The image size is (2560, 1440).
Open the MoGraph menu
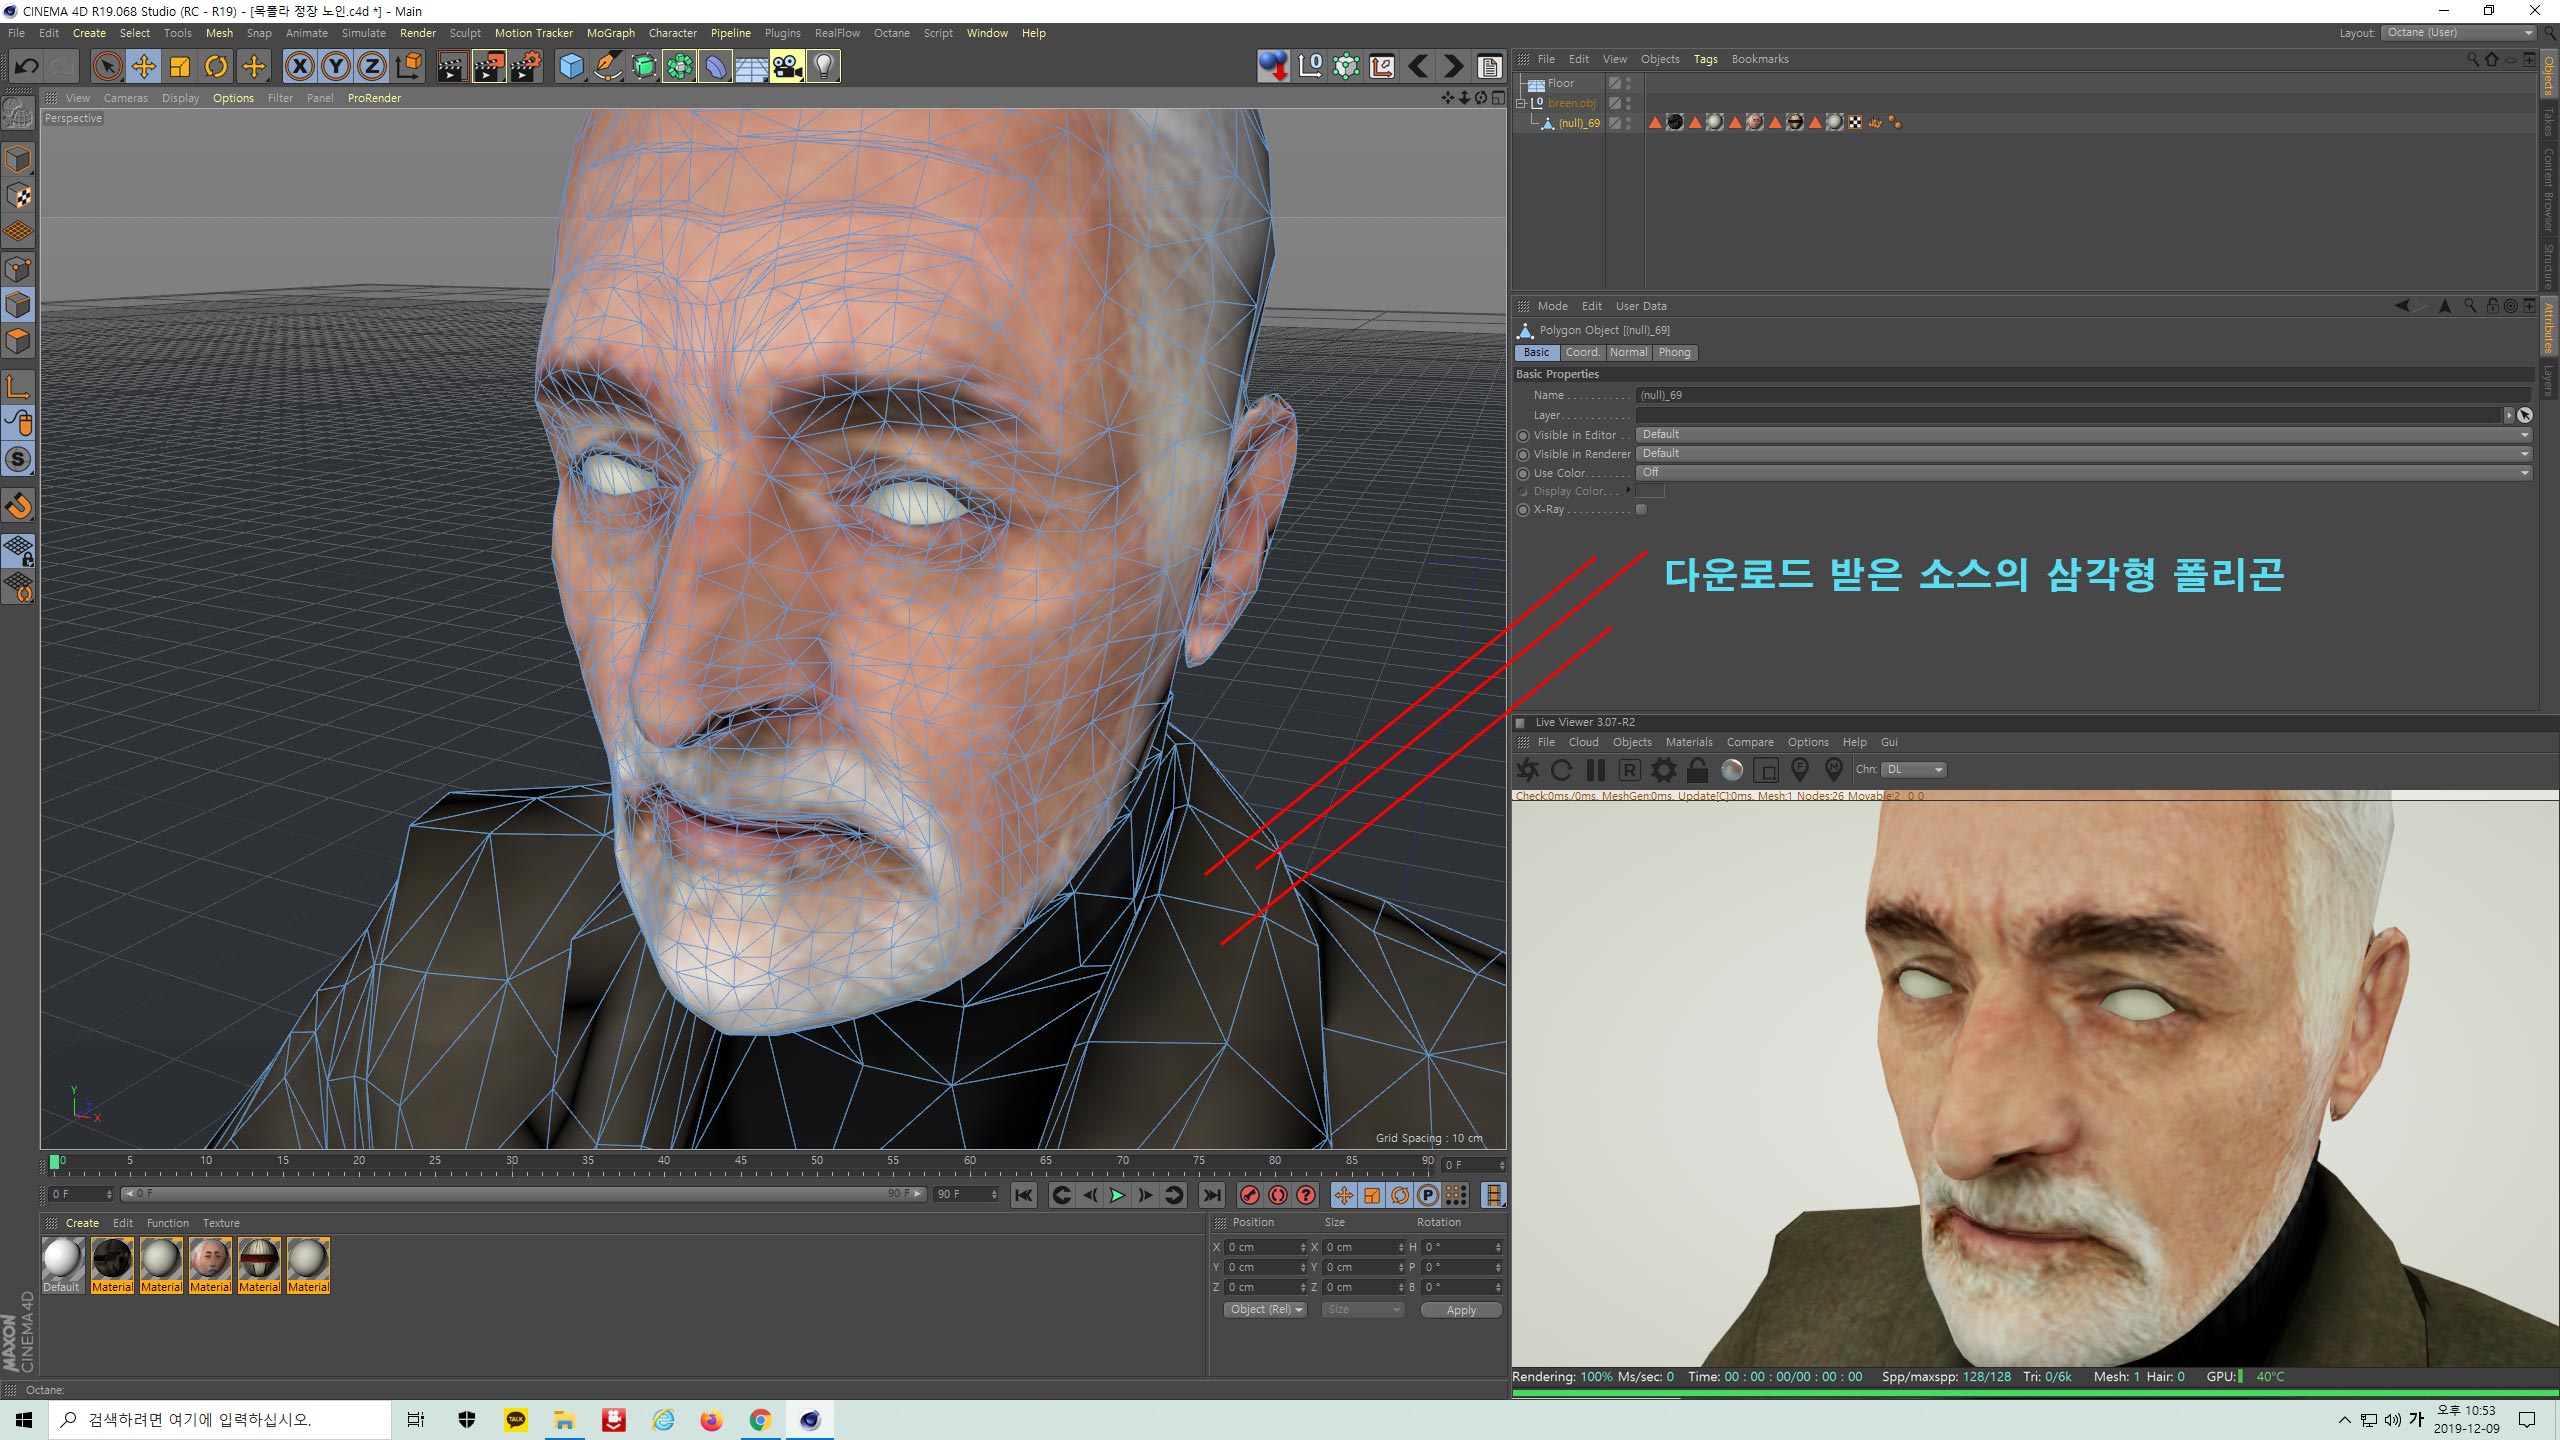point(611,33)
